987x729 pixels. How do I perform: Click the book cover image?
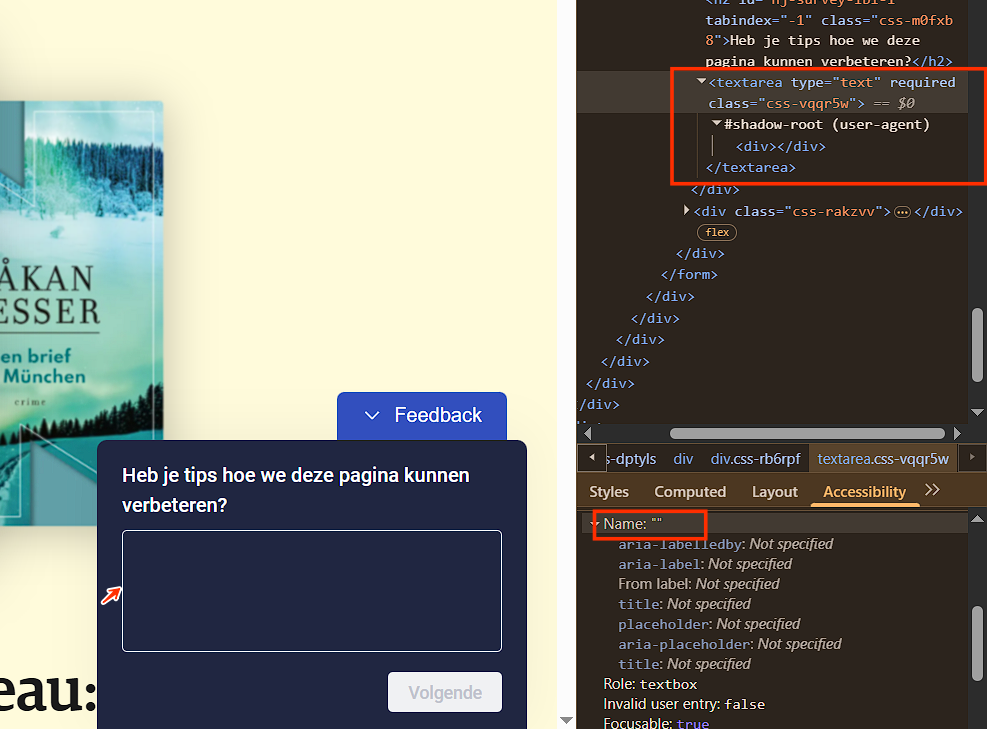80,310
